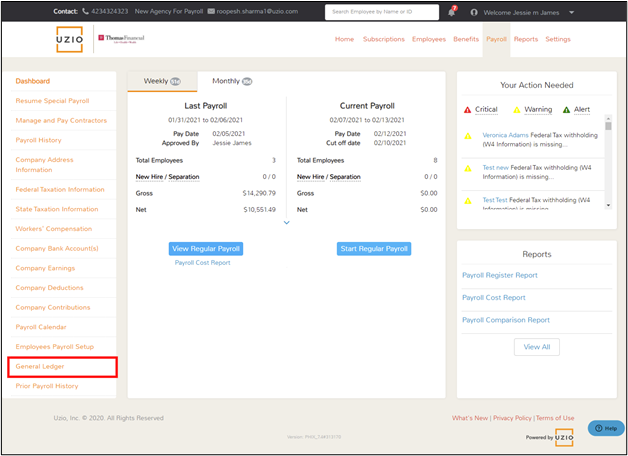Open Terms of Use footer link
The height and width of the screenshot is (456, 628).
click(x=555, y=418)
